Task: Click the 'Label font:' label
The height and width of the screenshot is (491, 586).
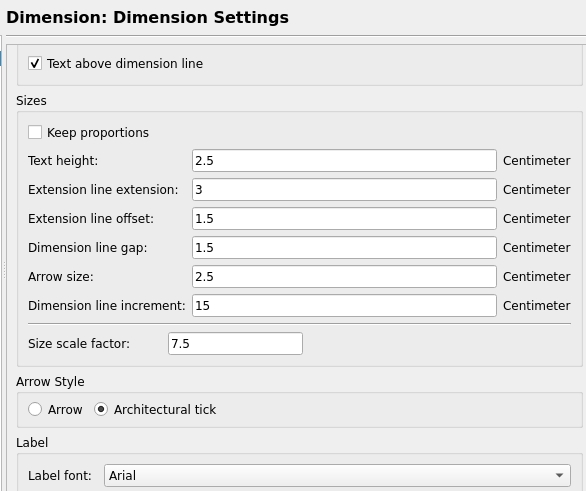Action: [x=59, y=475]
